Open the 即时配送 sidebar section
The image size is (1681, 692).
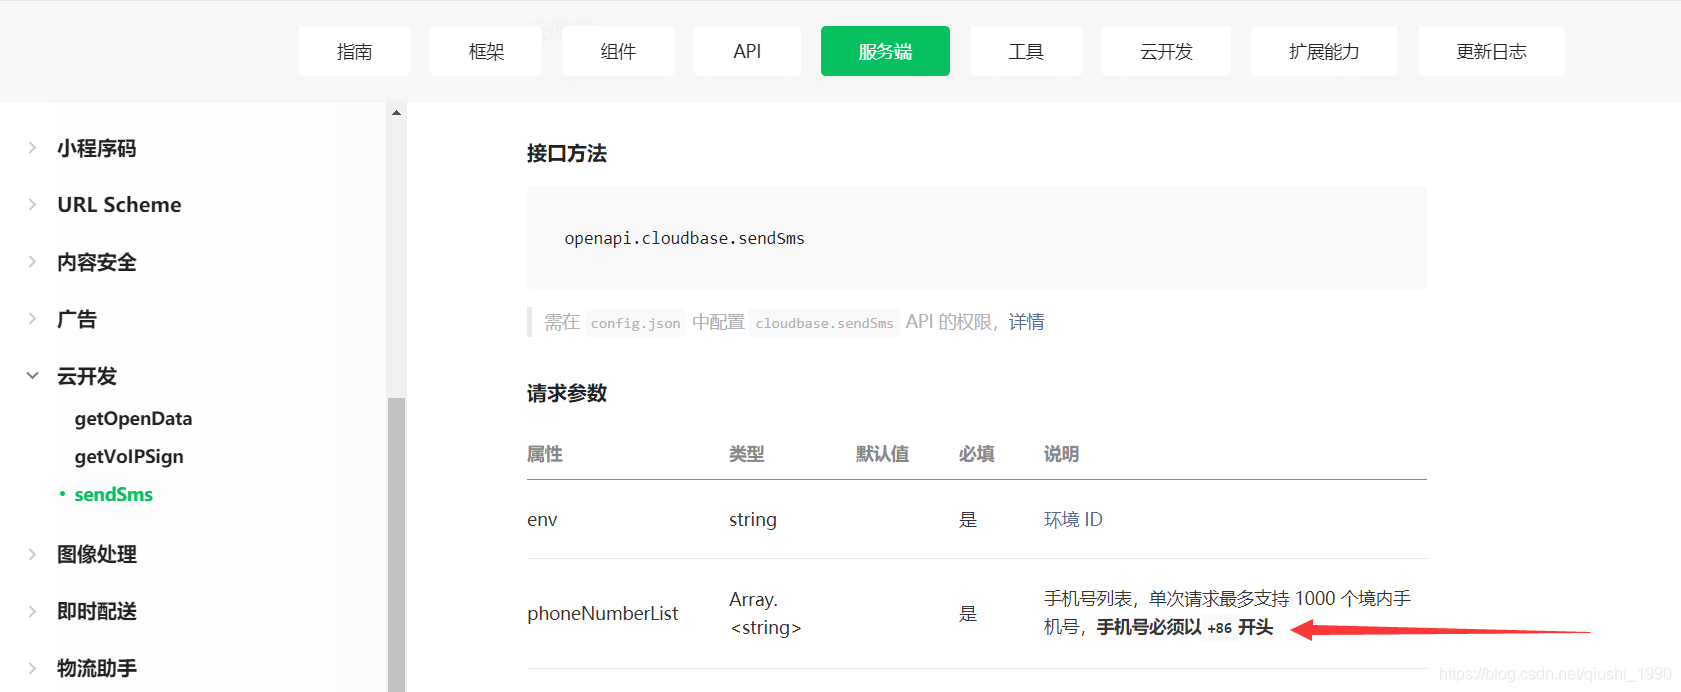coord(97,611)
